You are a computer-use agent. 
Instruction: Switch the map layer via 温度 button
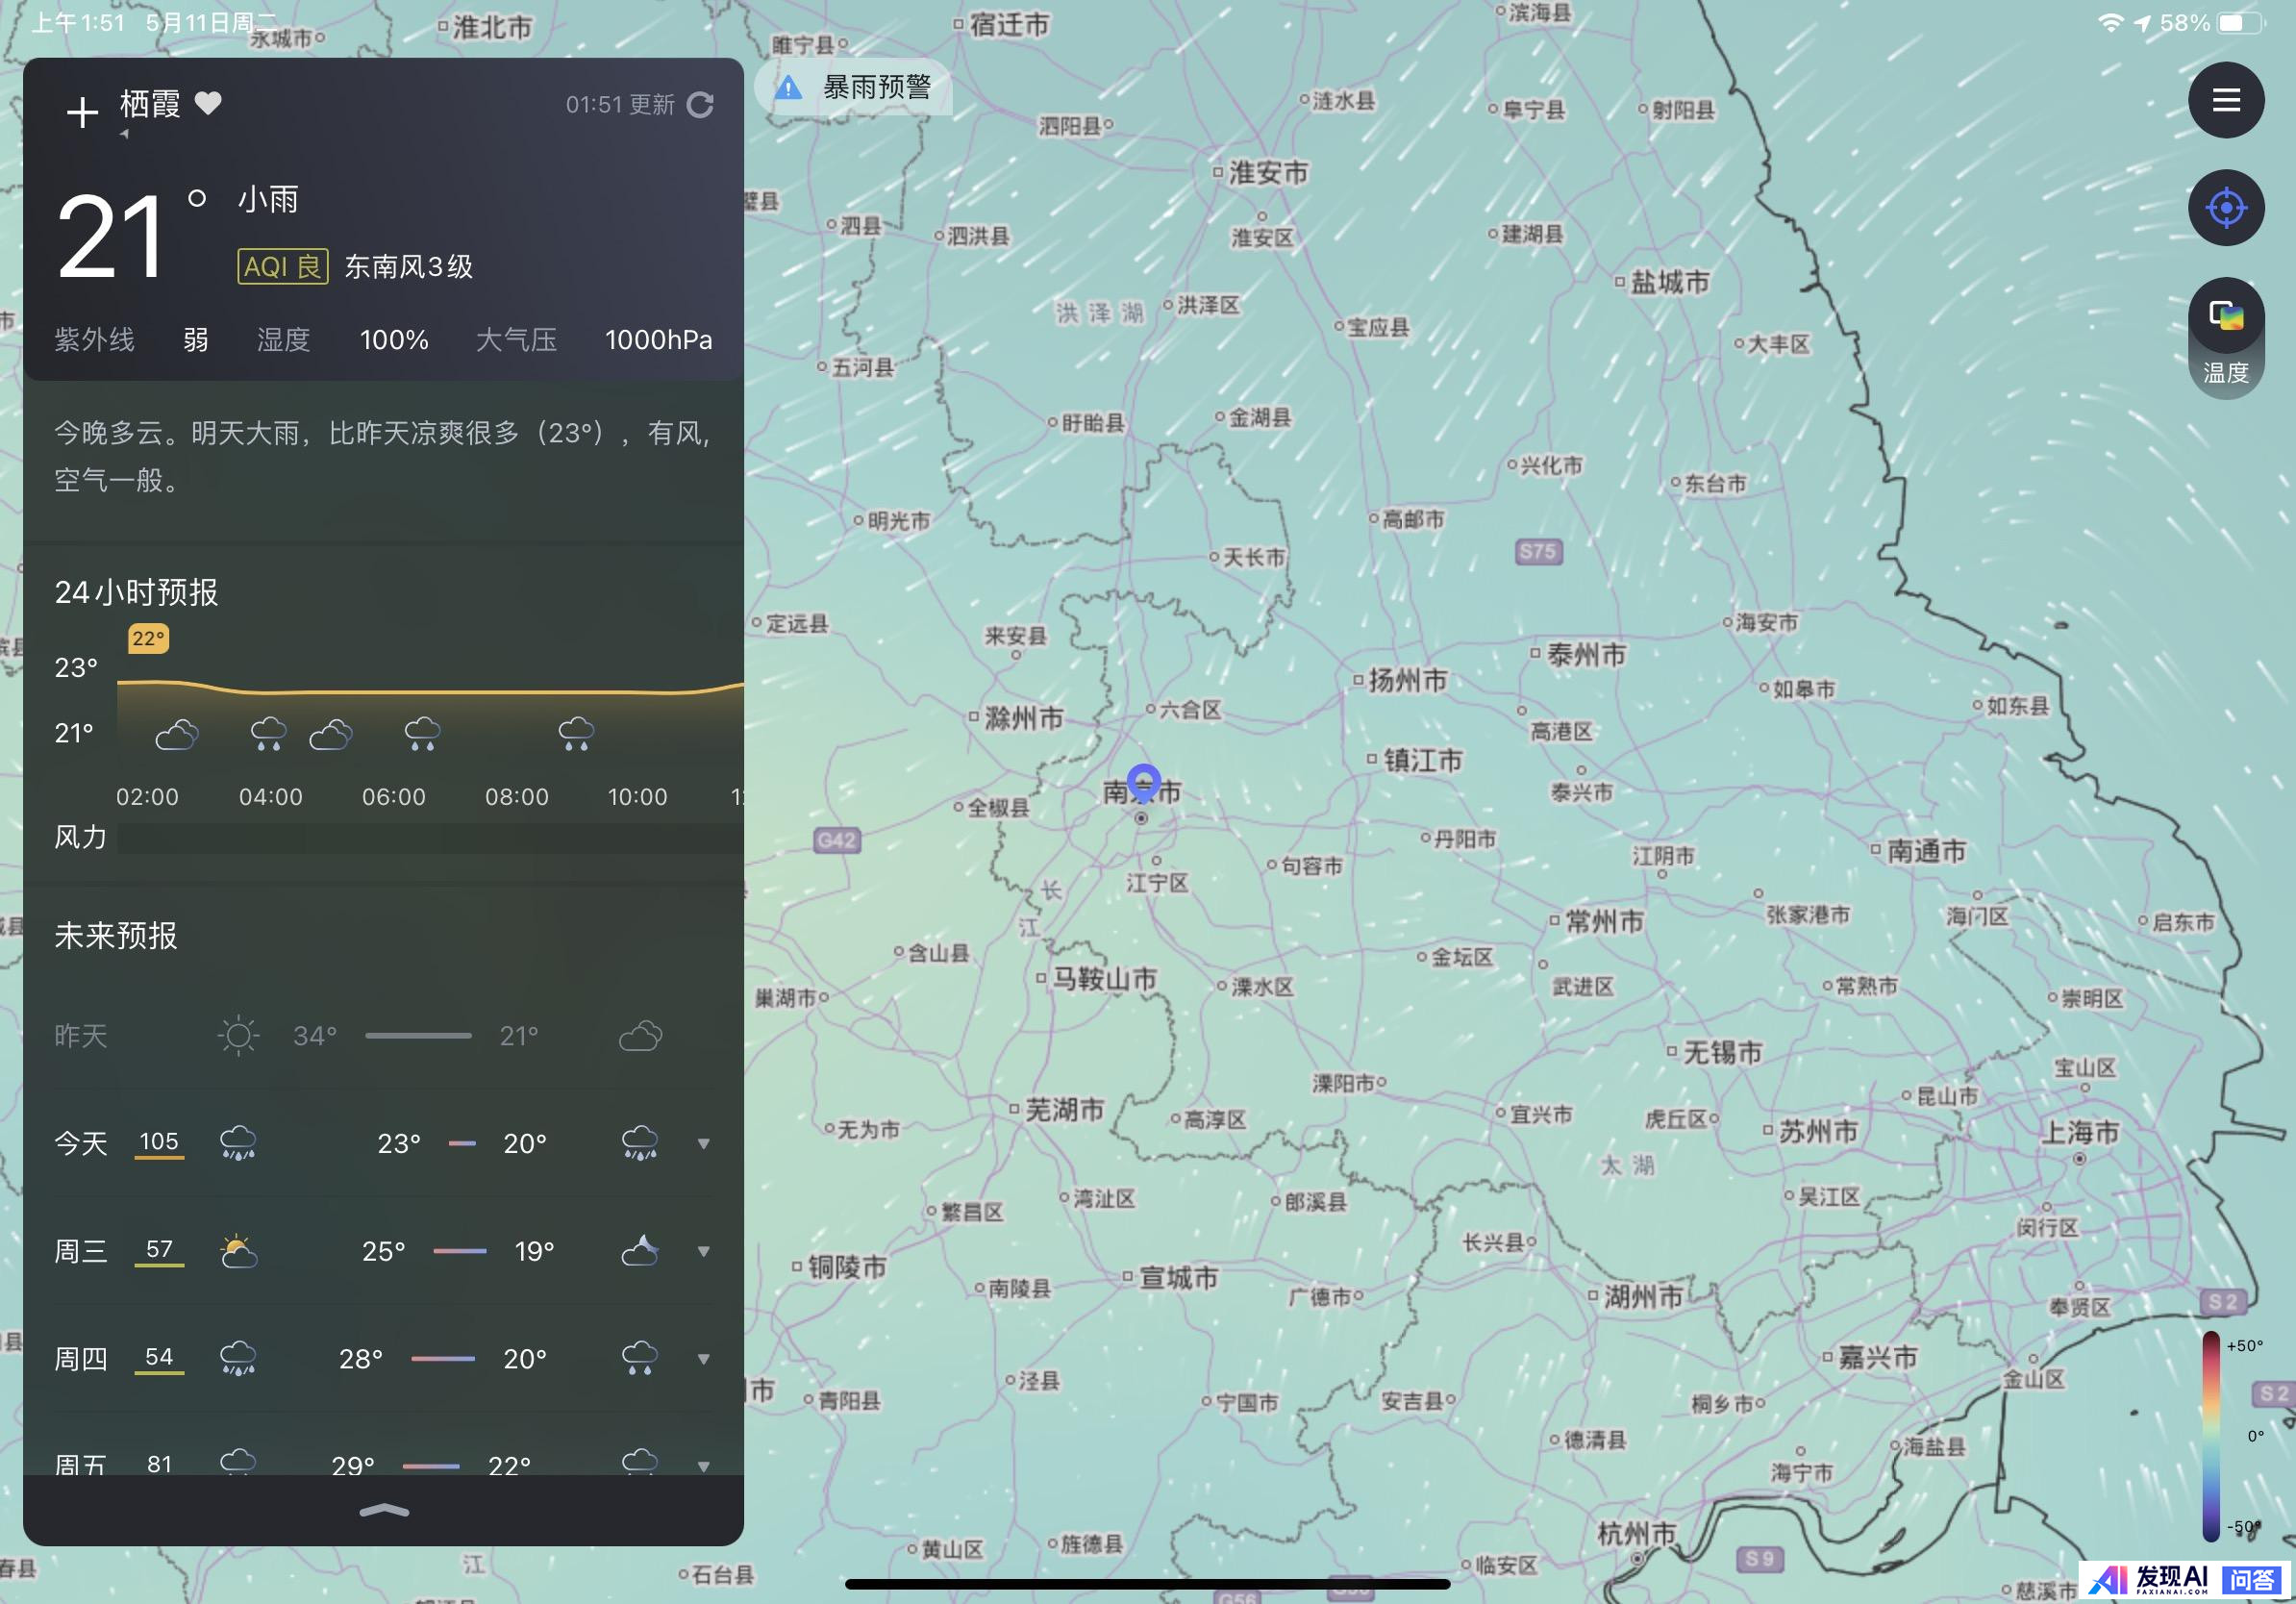pyautogui.click(x=2226, y=338)
